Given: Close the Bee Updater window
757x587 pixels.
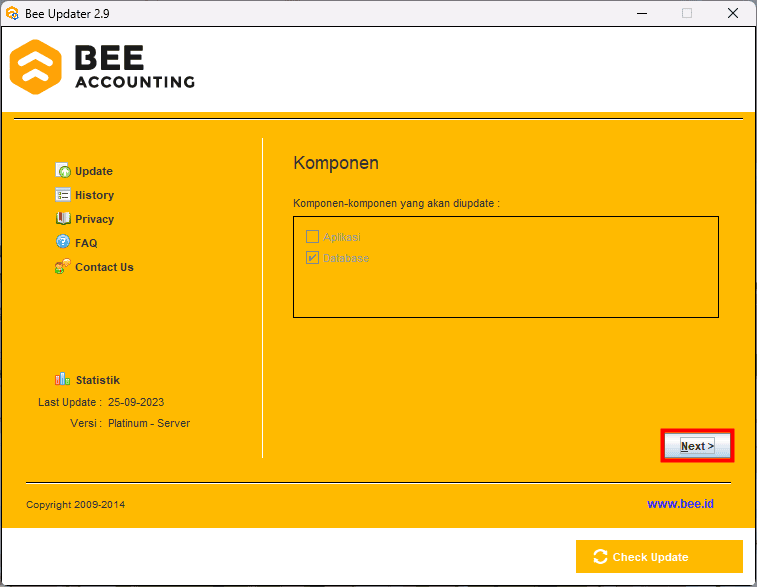Looking at the screenshot, I should 733,14.
